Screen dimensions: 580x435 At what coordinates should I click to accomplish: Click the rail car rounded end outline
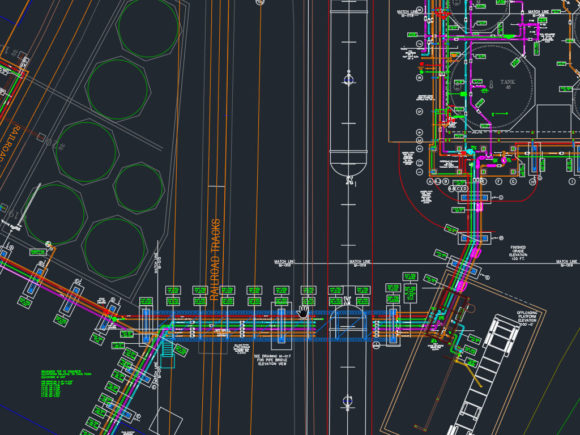click(348, 164)
